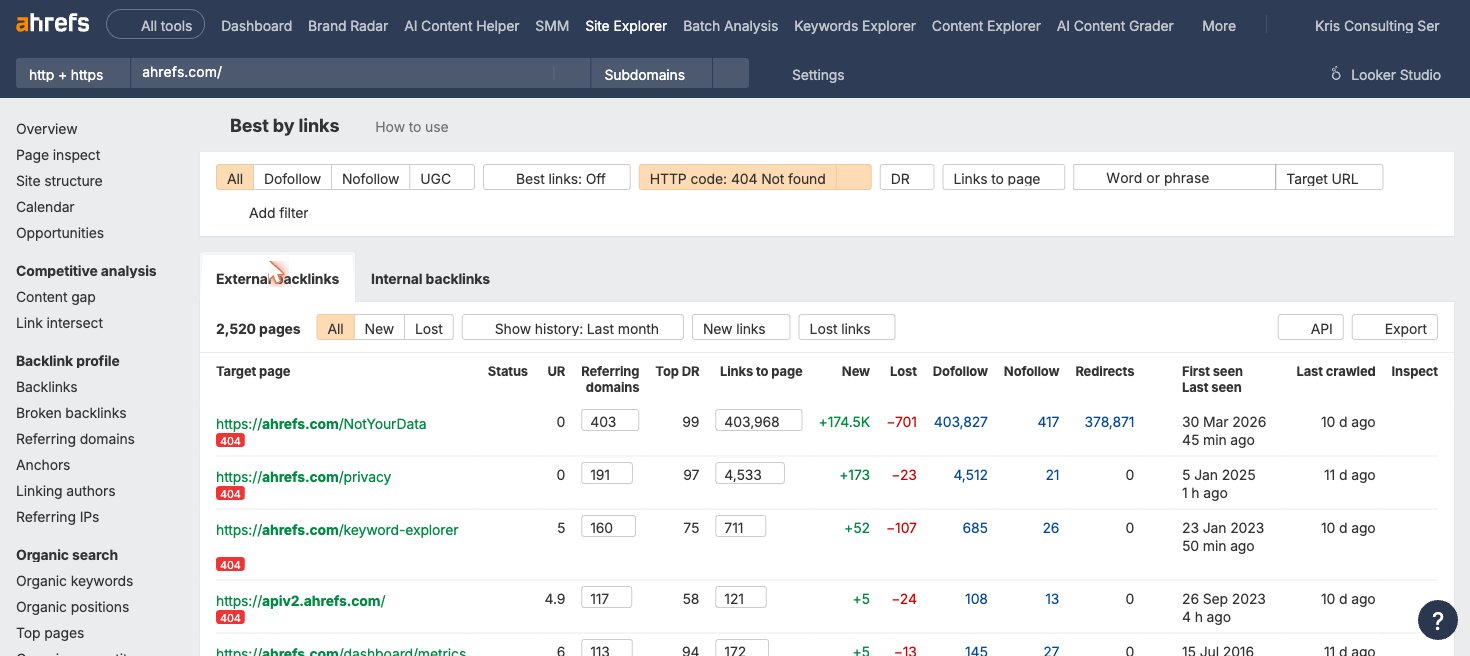Click the 4,512 dofollow count

[x=970, y=475]
